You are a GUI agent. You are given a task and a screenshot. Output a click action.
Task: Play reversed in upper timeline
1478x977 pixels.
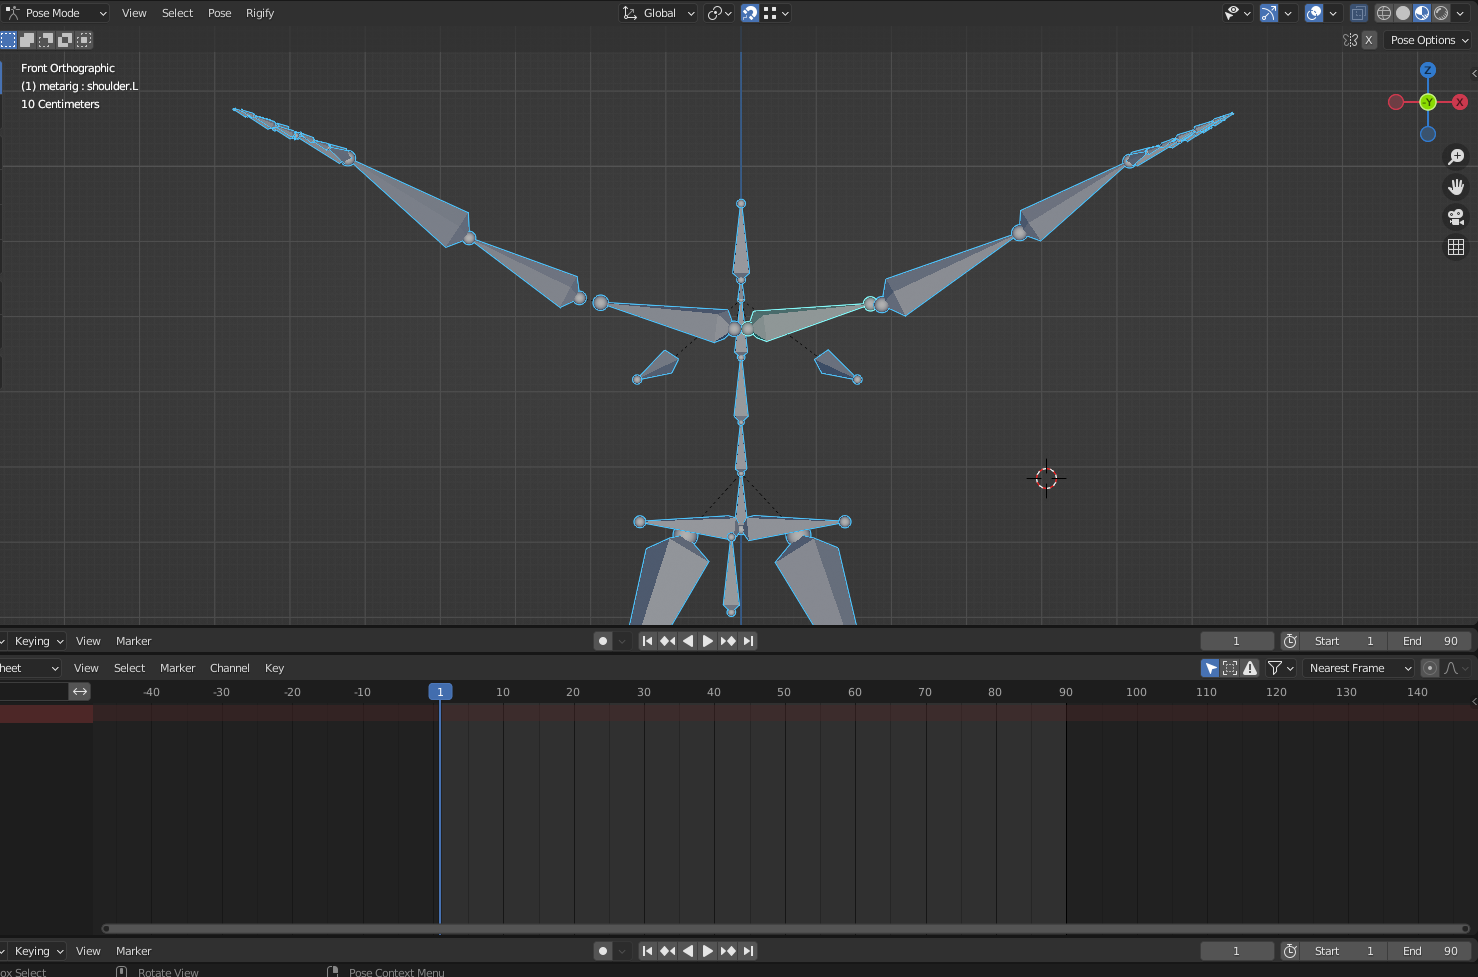click(x=687, y=641)
